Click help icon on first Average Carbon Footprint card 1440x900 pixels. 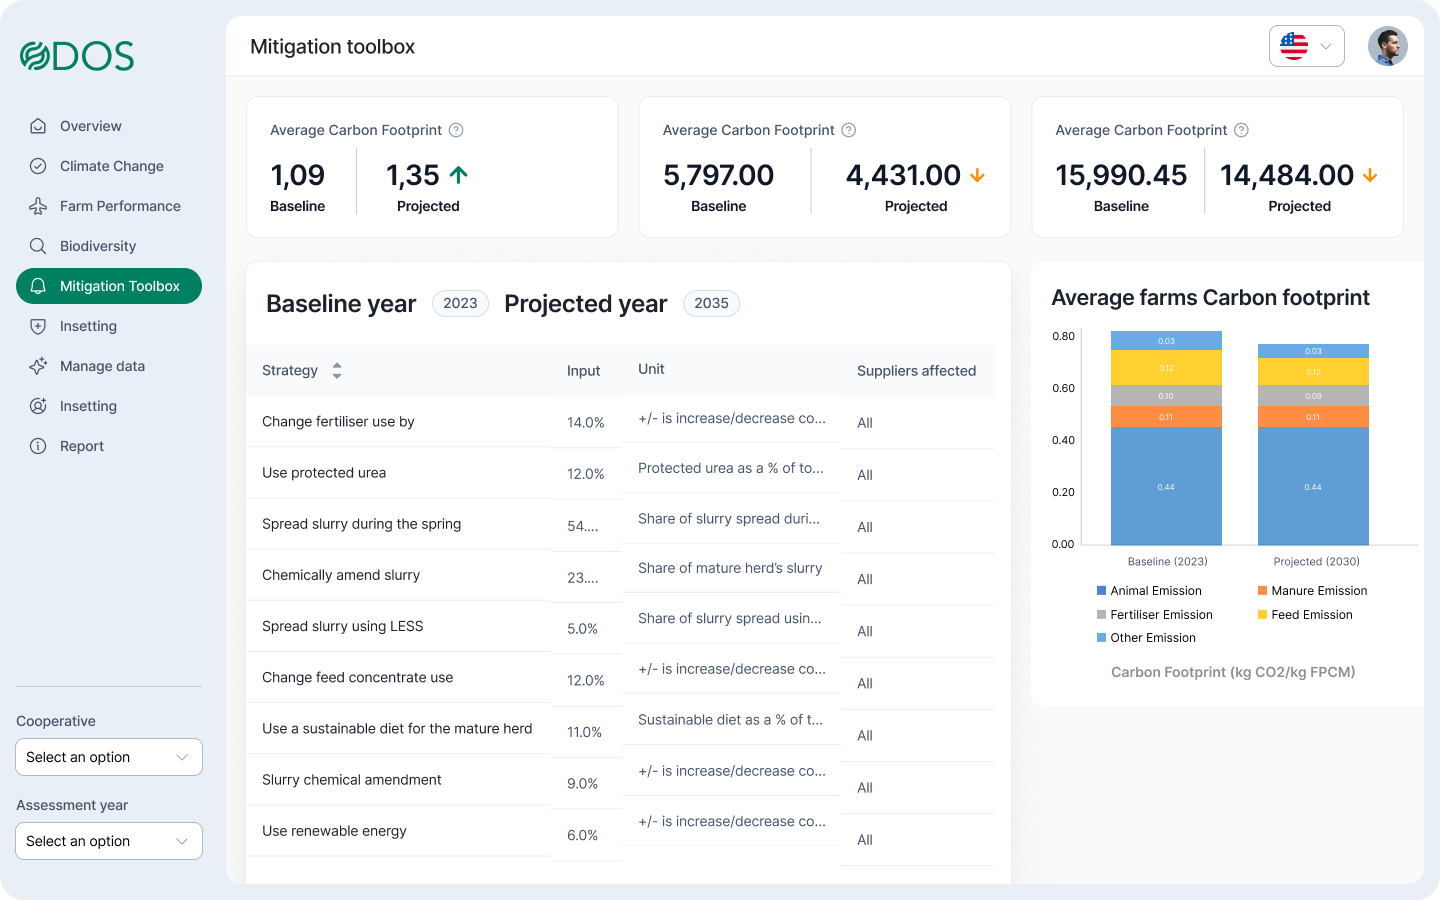tap(456, 130)
